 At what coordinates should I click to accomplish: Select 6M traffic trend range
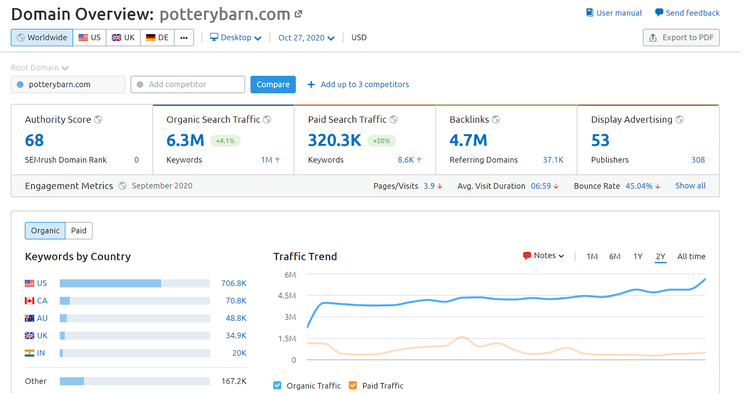click(x=615, y=257)
